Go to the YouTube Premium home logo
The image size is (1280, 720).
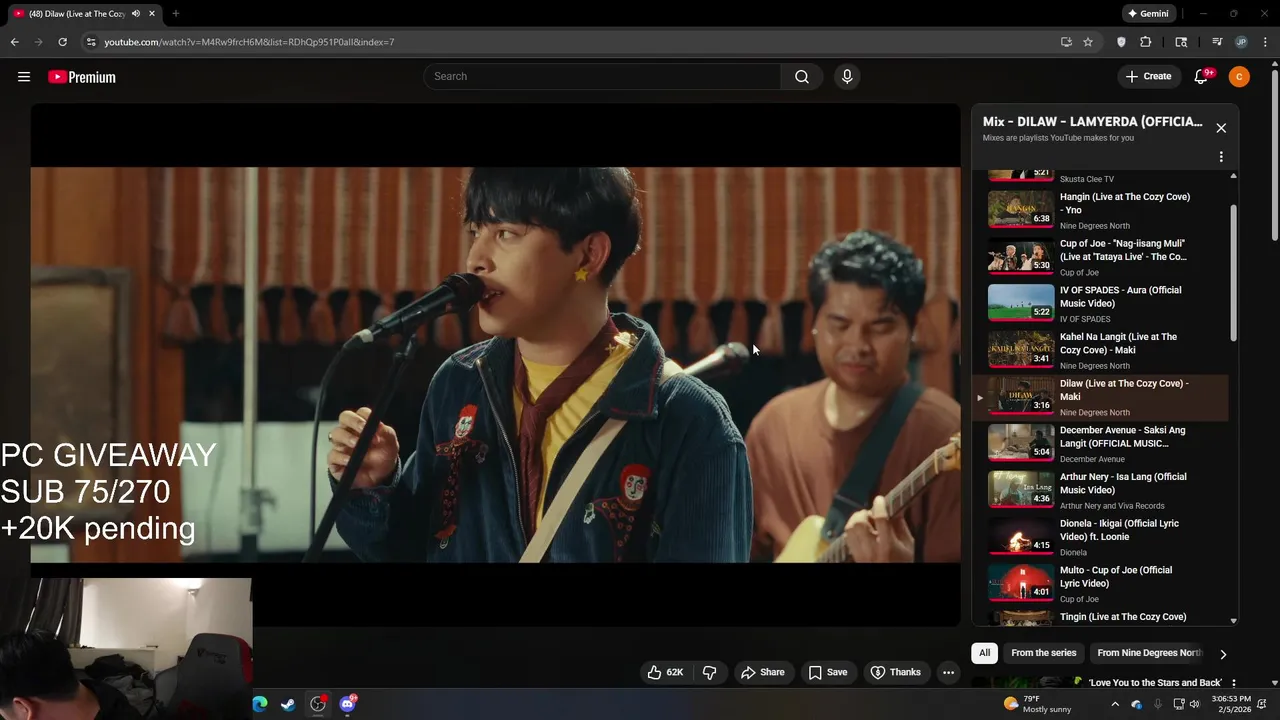pos(82,77)
